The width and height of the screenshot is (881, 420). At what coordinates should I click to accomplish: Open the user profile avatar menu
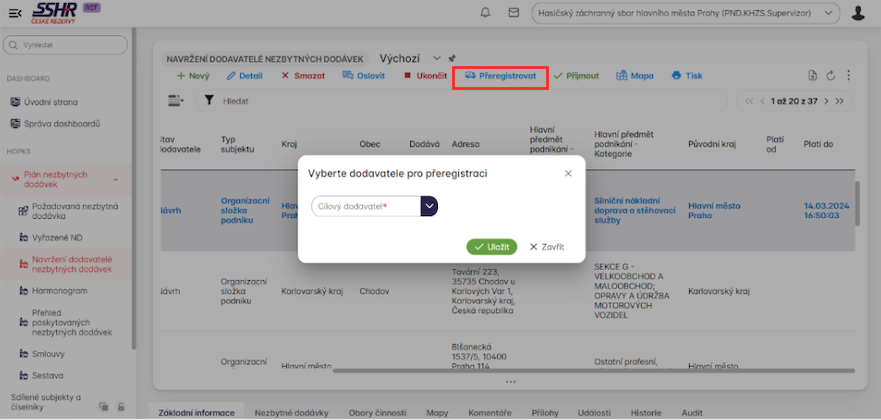[858, 13]
